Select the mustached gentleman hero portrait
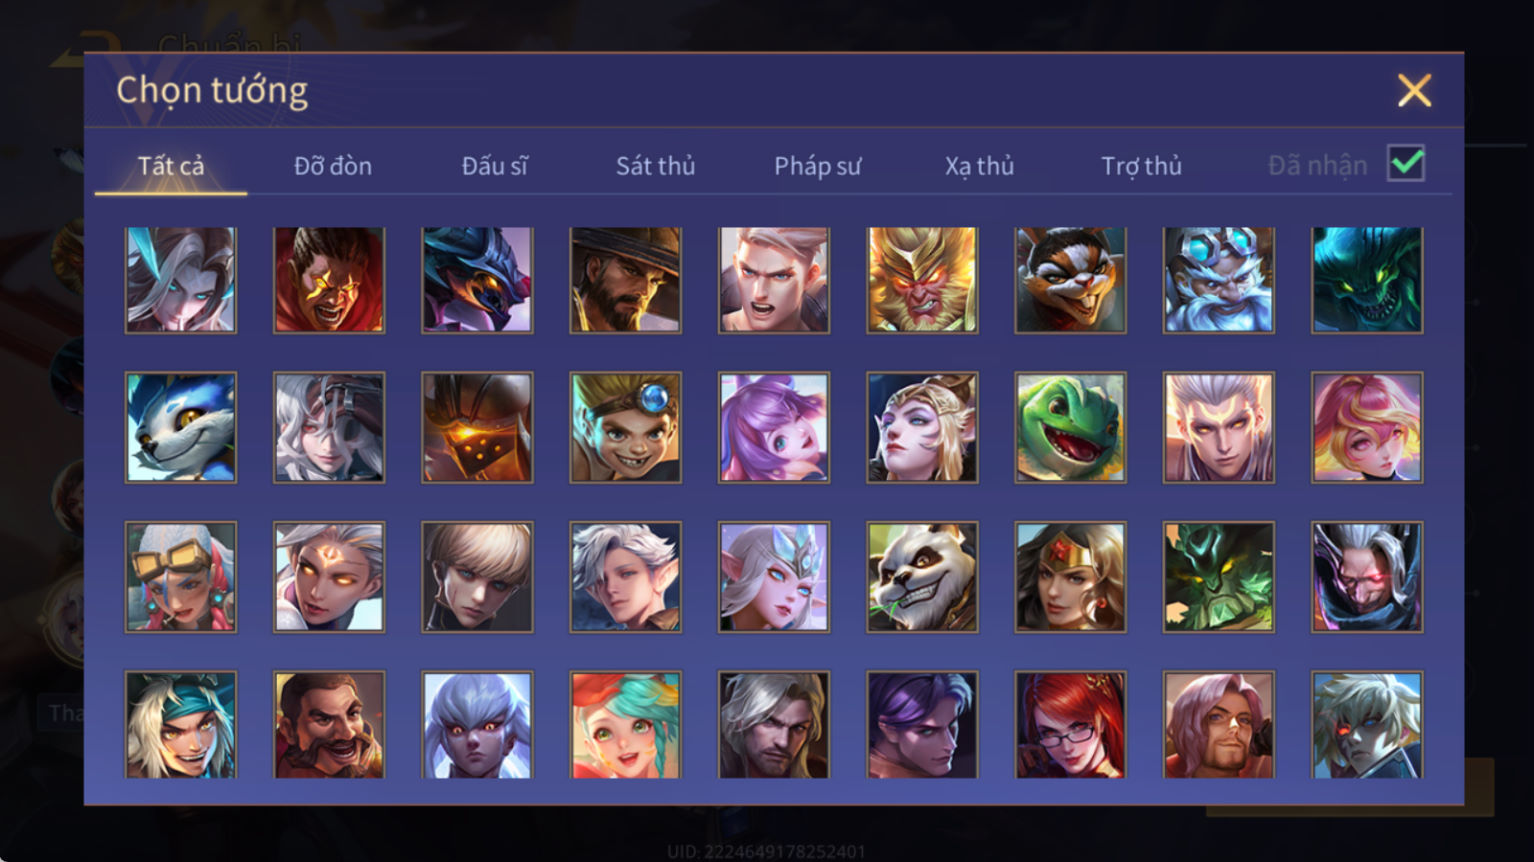 pos(329,725)
